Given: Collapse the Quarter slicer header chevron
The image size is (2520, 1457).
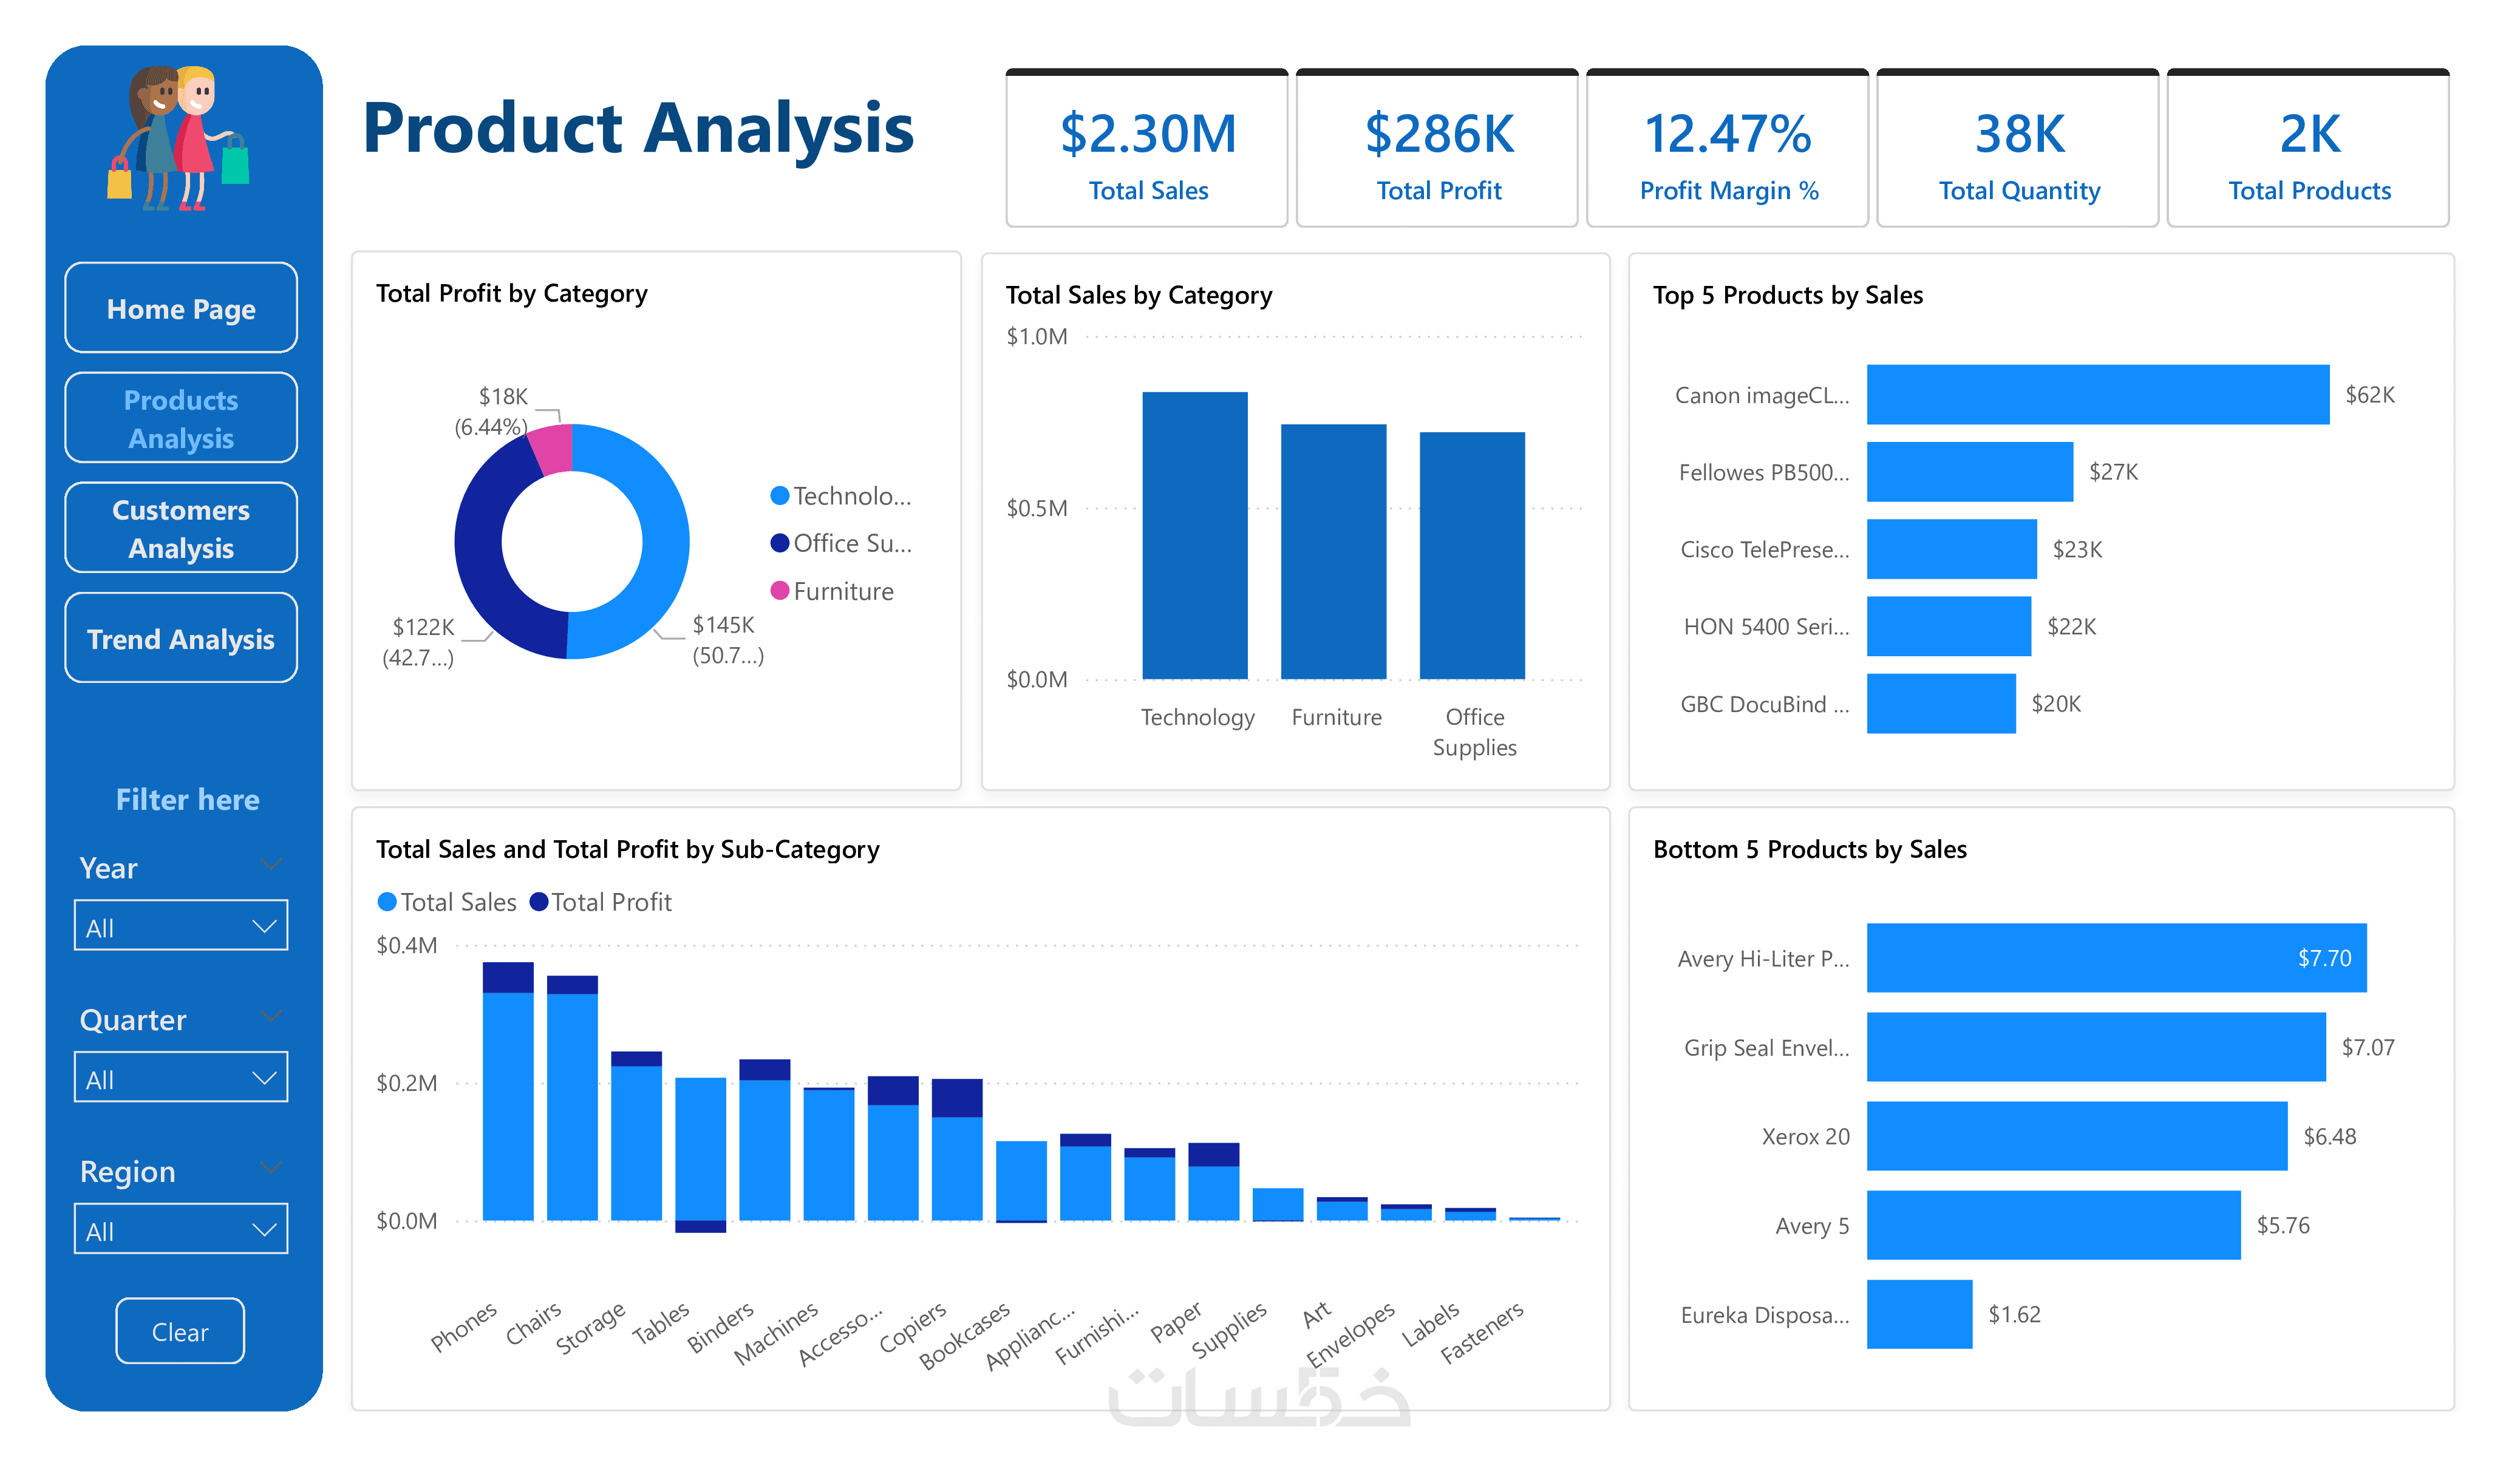Looking at the screenshot, I should (x=270, y=1017).
